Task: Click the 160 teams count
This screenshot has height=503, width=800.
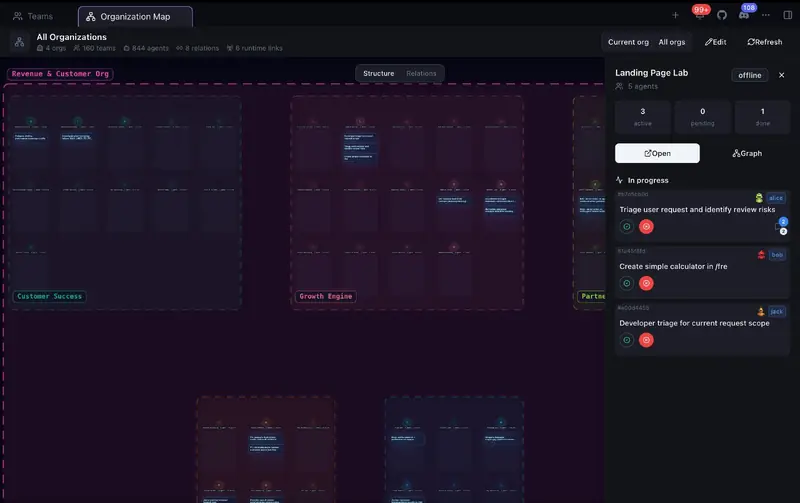Action: tap(94, 48)
